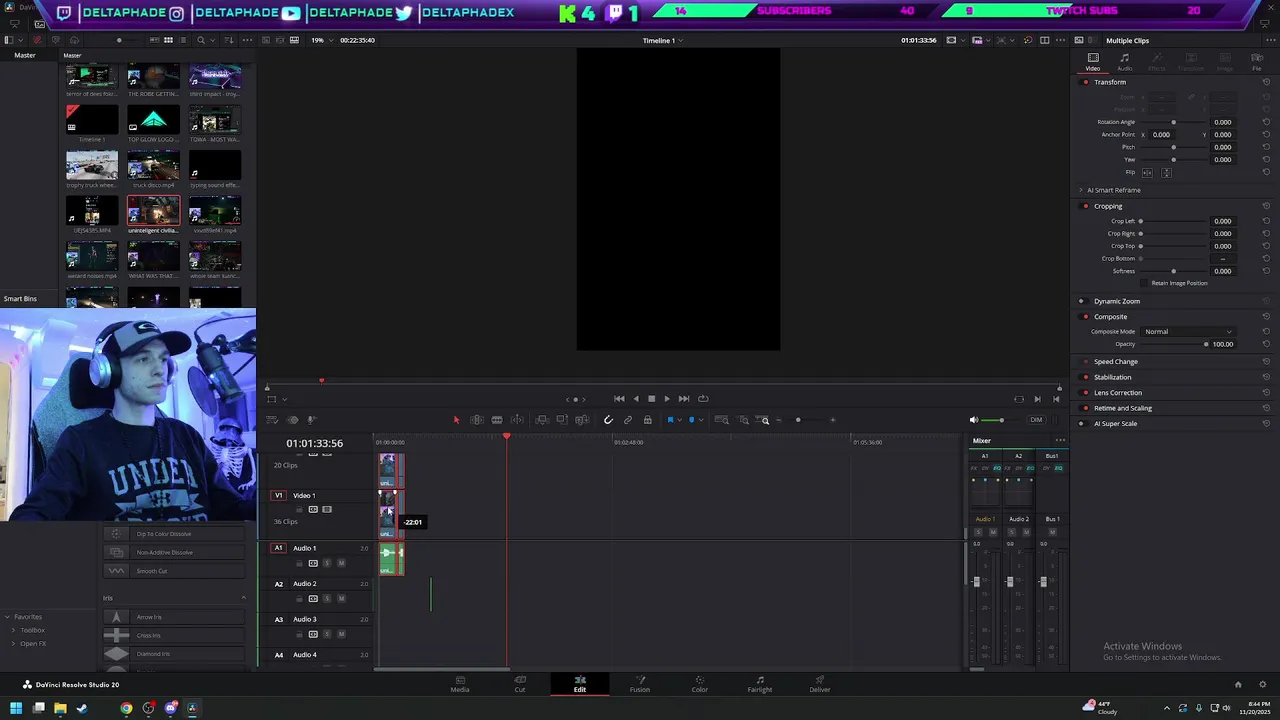This screenshot has width=1280, height=720.
Task: Select the File tab in Inspector
Action: pyautogui.click(x=1257, y=62)
